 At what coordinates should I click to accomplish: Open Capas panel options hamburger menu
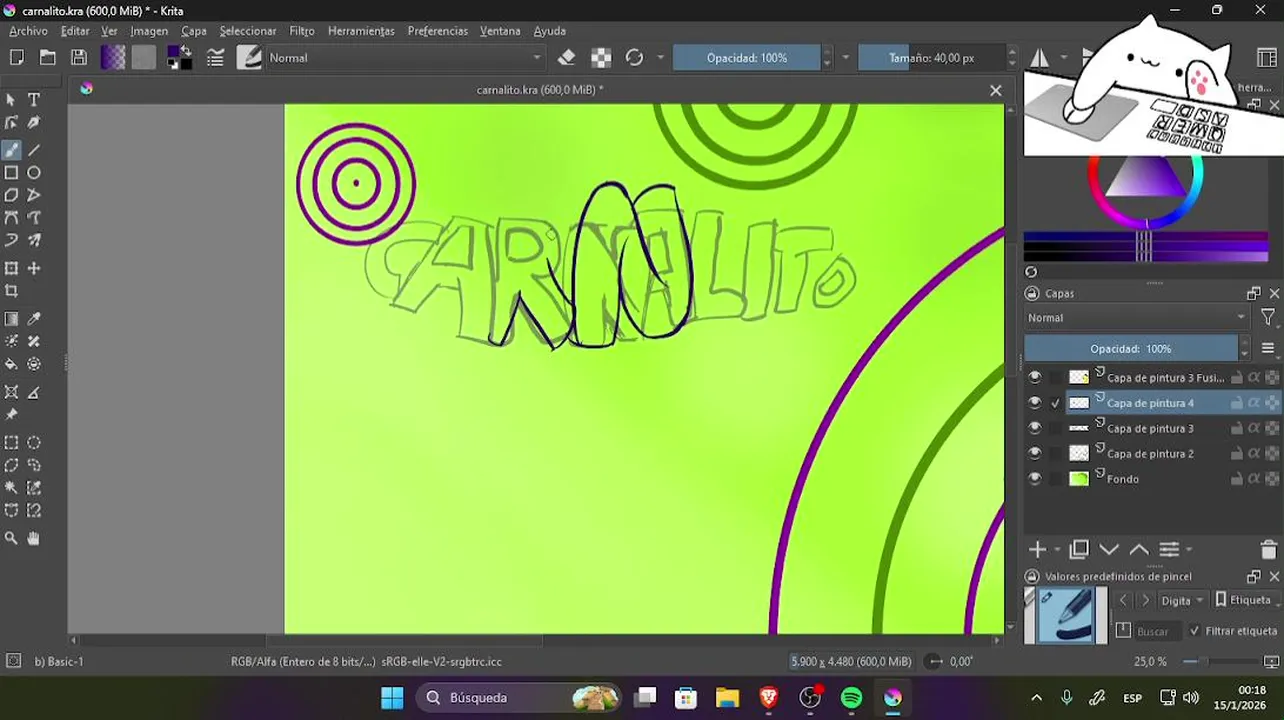pyautogui.click(x=1268, y=349)
